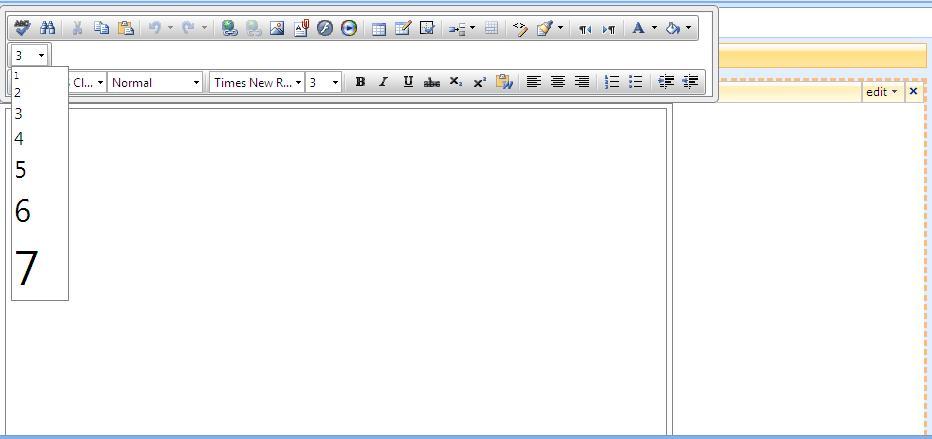Image resolution: width=932 pixels, height=439 pixels.
Task: Open Find and Replace binoculars
Action: pyautogui.click(x=47, y=28)
